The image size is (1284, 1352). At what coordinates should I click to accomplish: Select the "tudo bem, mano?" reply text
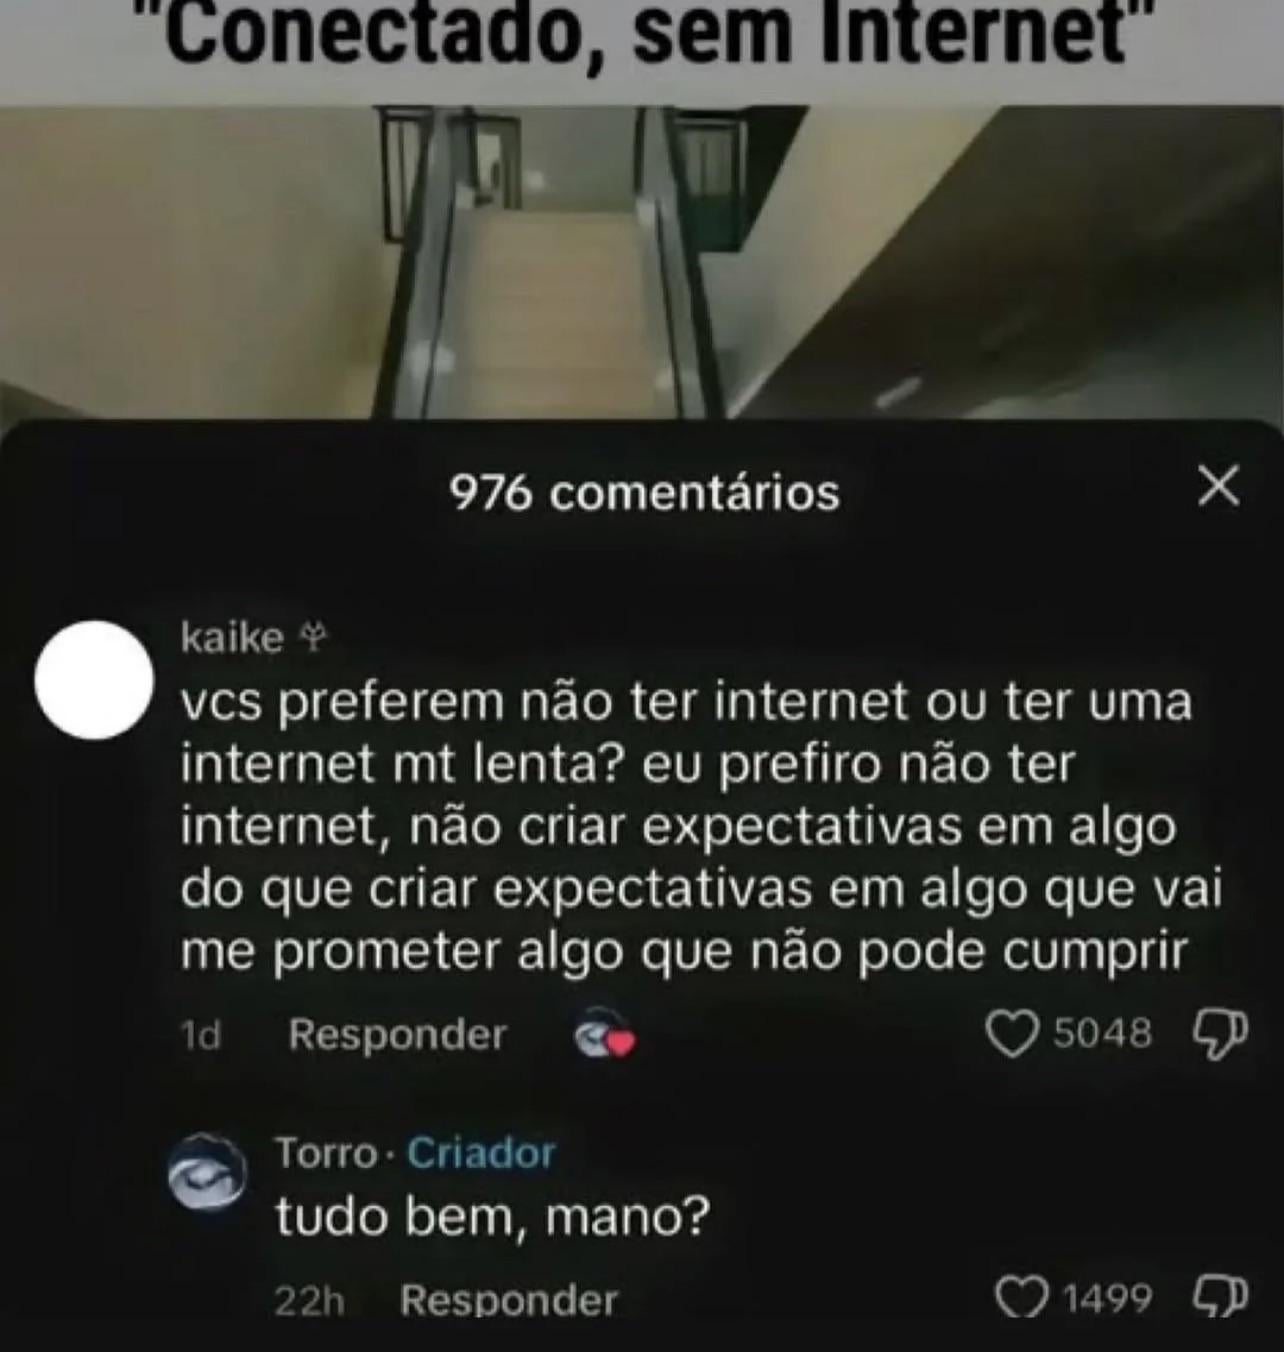493,1217
